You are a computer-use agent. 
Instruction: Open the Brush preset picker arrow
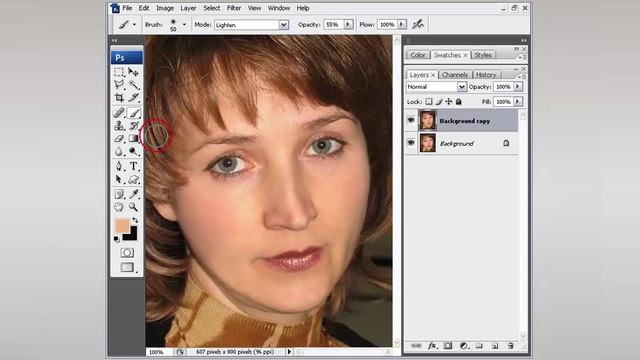coord(184,25)
